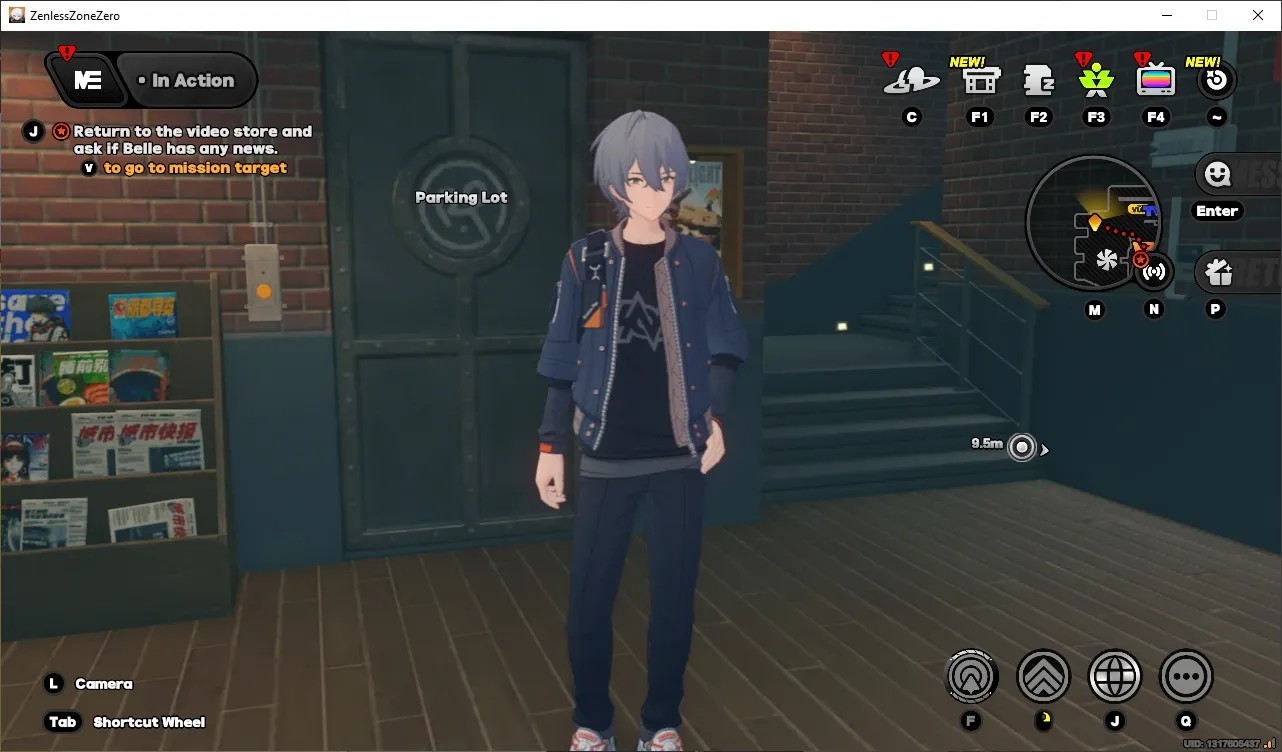Click 'to go to mission target' prompt
Screen dimensions: 1282x752
pos(195,168)
